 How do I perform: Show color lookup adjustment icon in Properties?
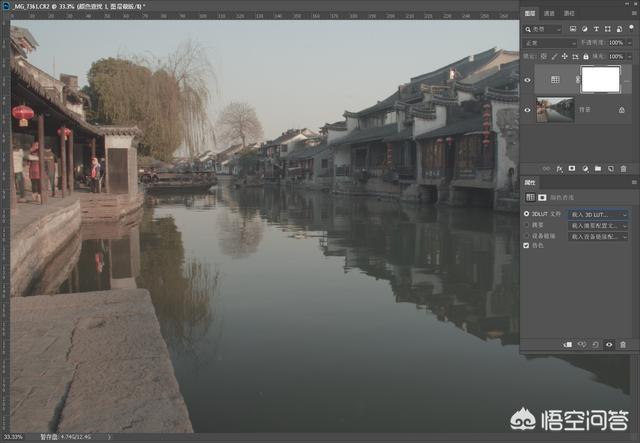(530, 197)
